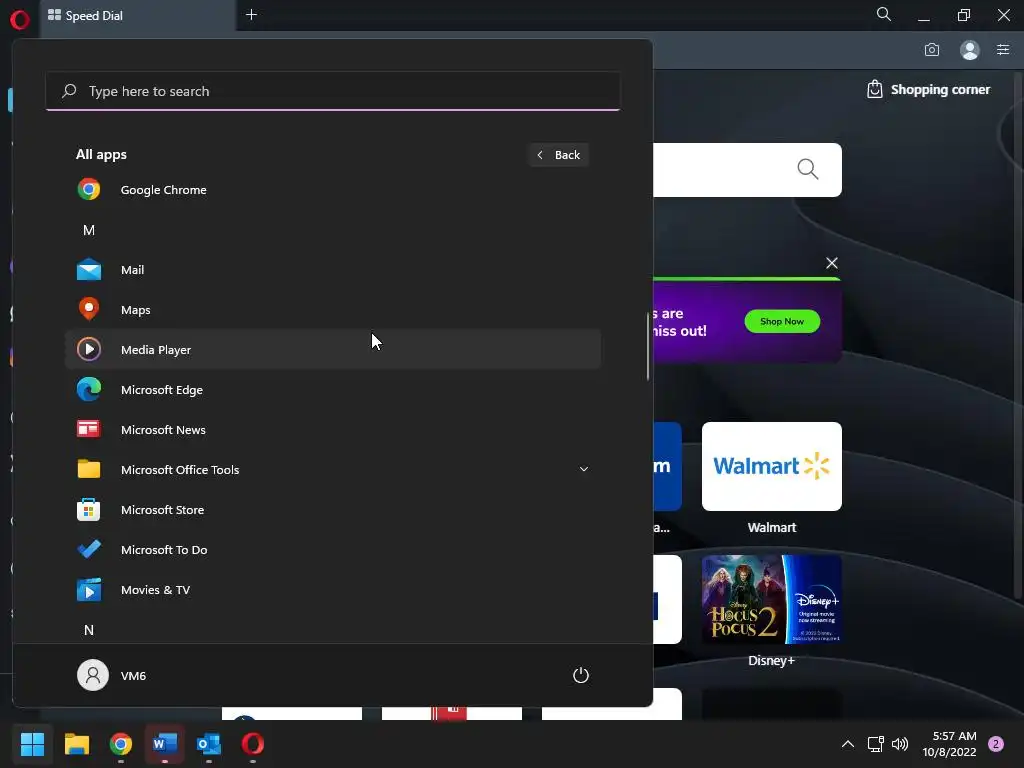
Task: Open the notification count badge
Action: tap(996, 744)
